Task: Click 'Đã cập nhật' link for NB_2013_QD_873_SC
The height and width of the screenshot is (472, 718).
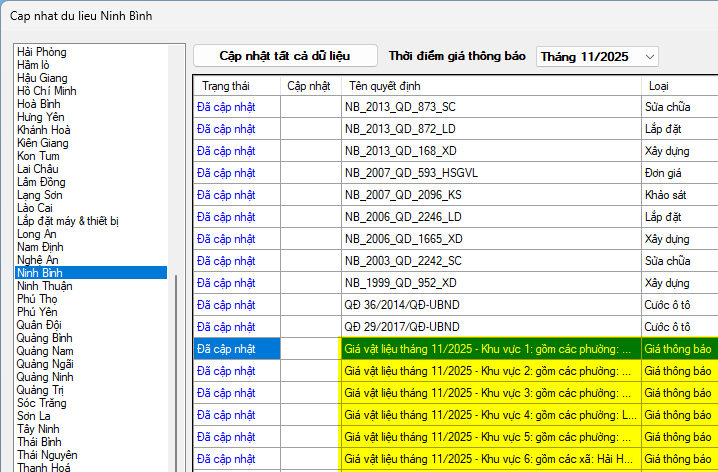Action: 227,106
